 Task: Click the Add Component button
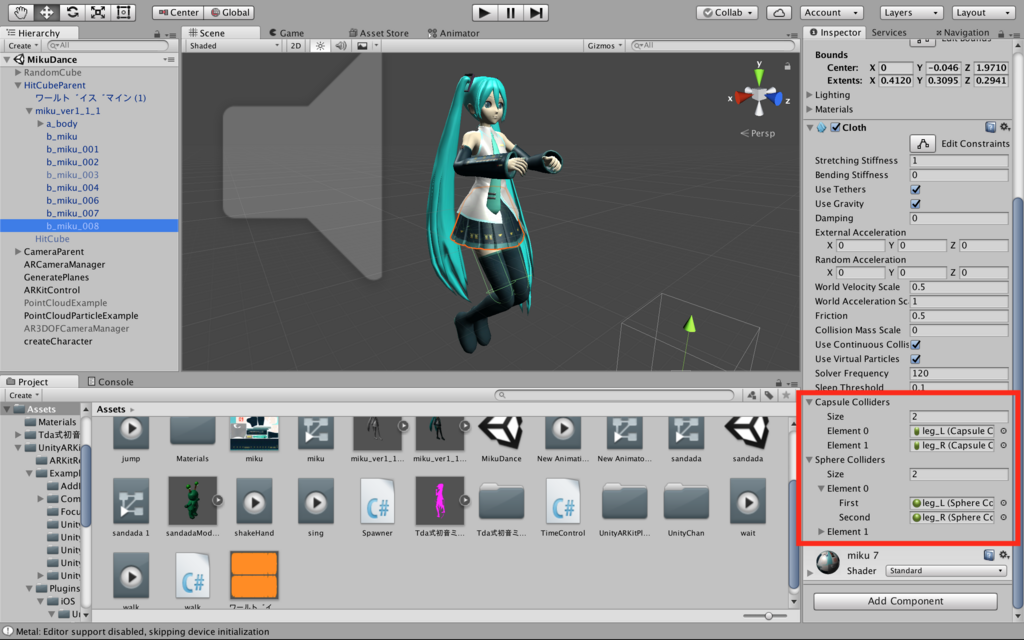pos(905,601)
